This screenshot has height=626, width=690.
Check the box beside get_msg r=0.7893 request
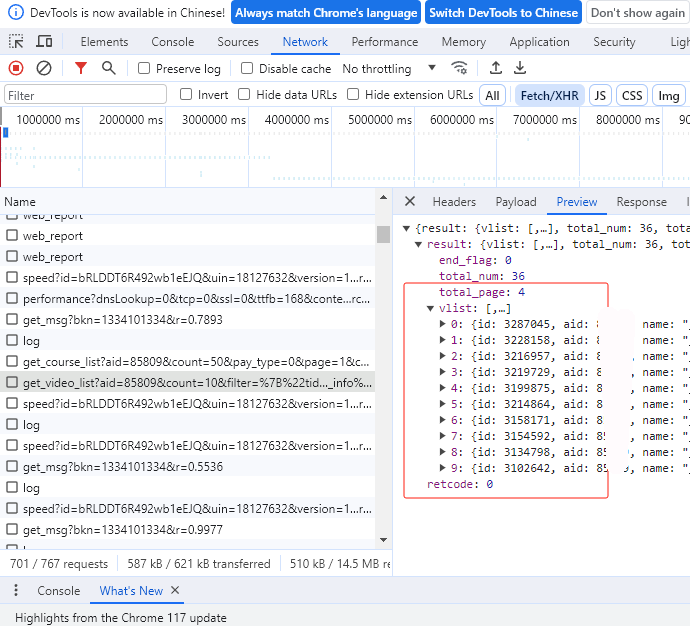(x=12, y=319)
